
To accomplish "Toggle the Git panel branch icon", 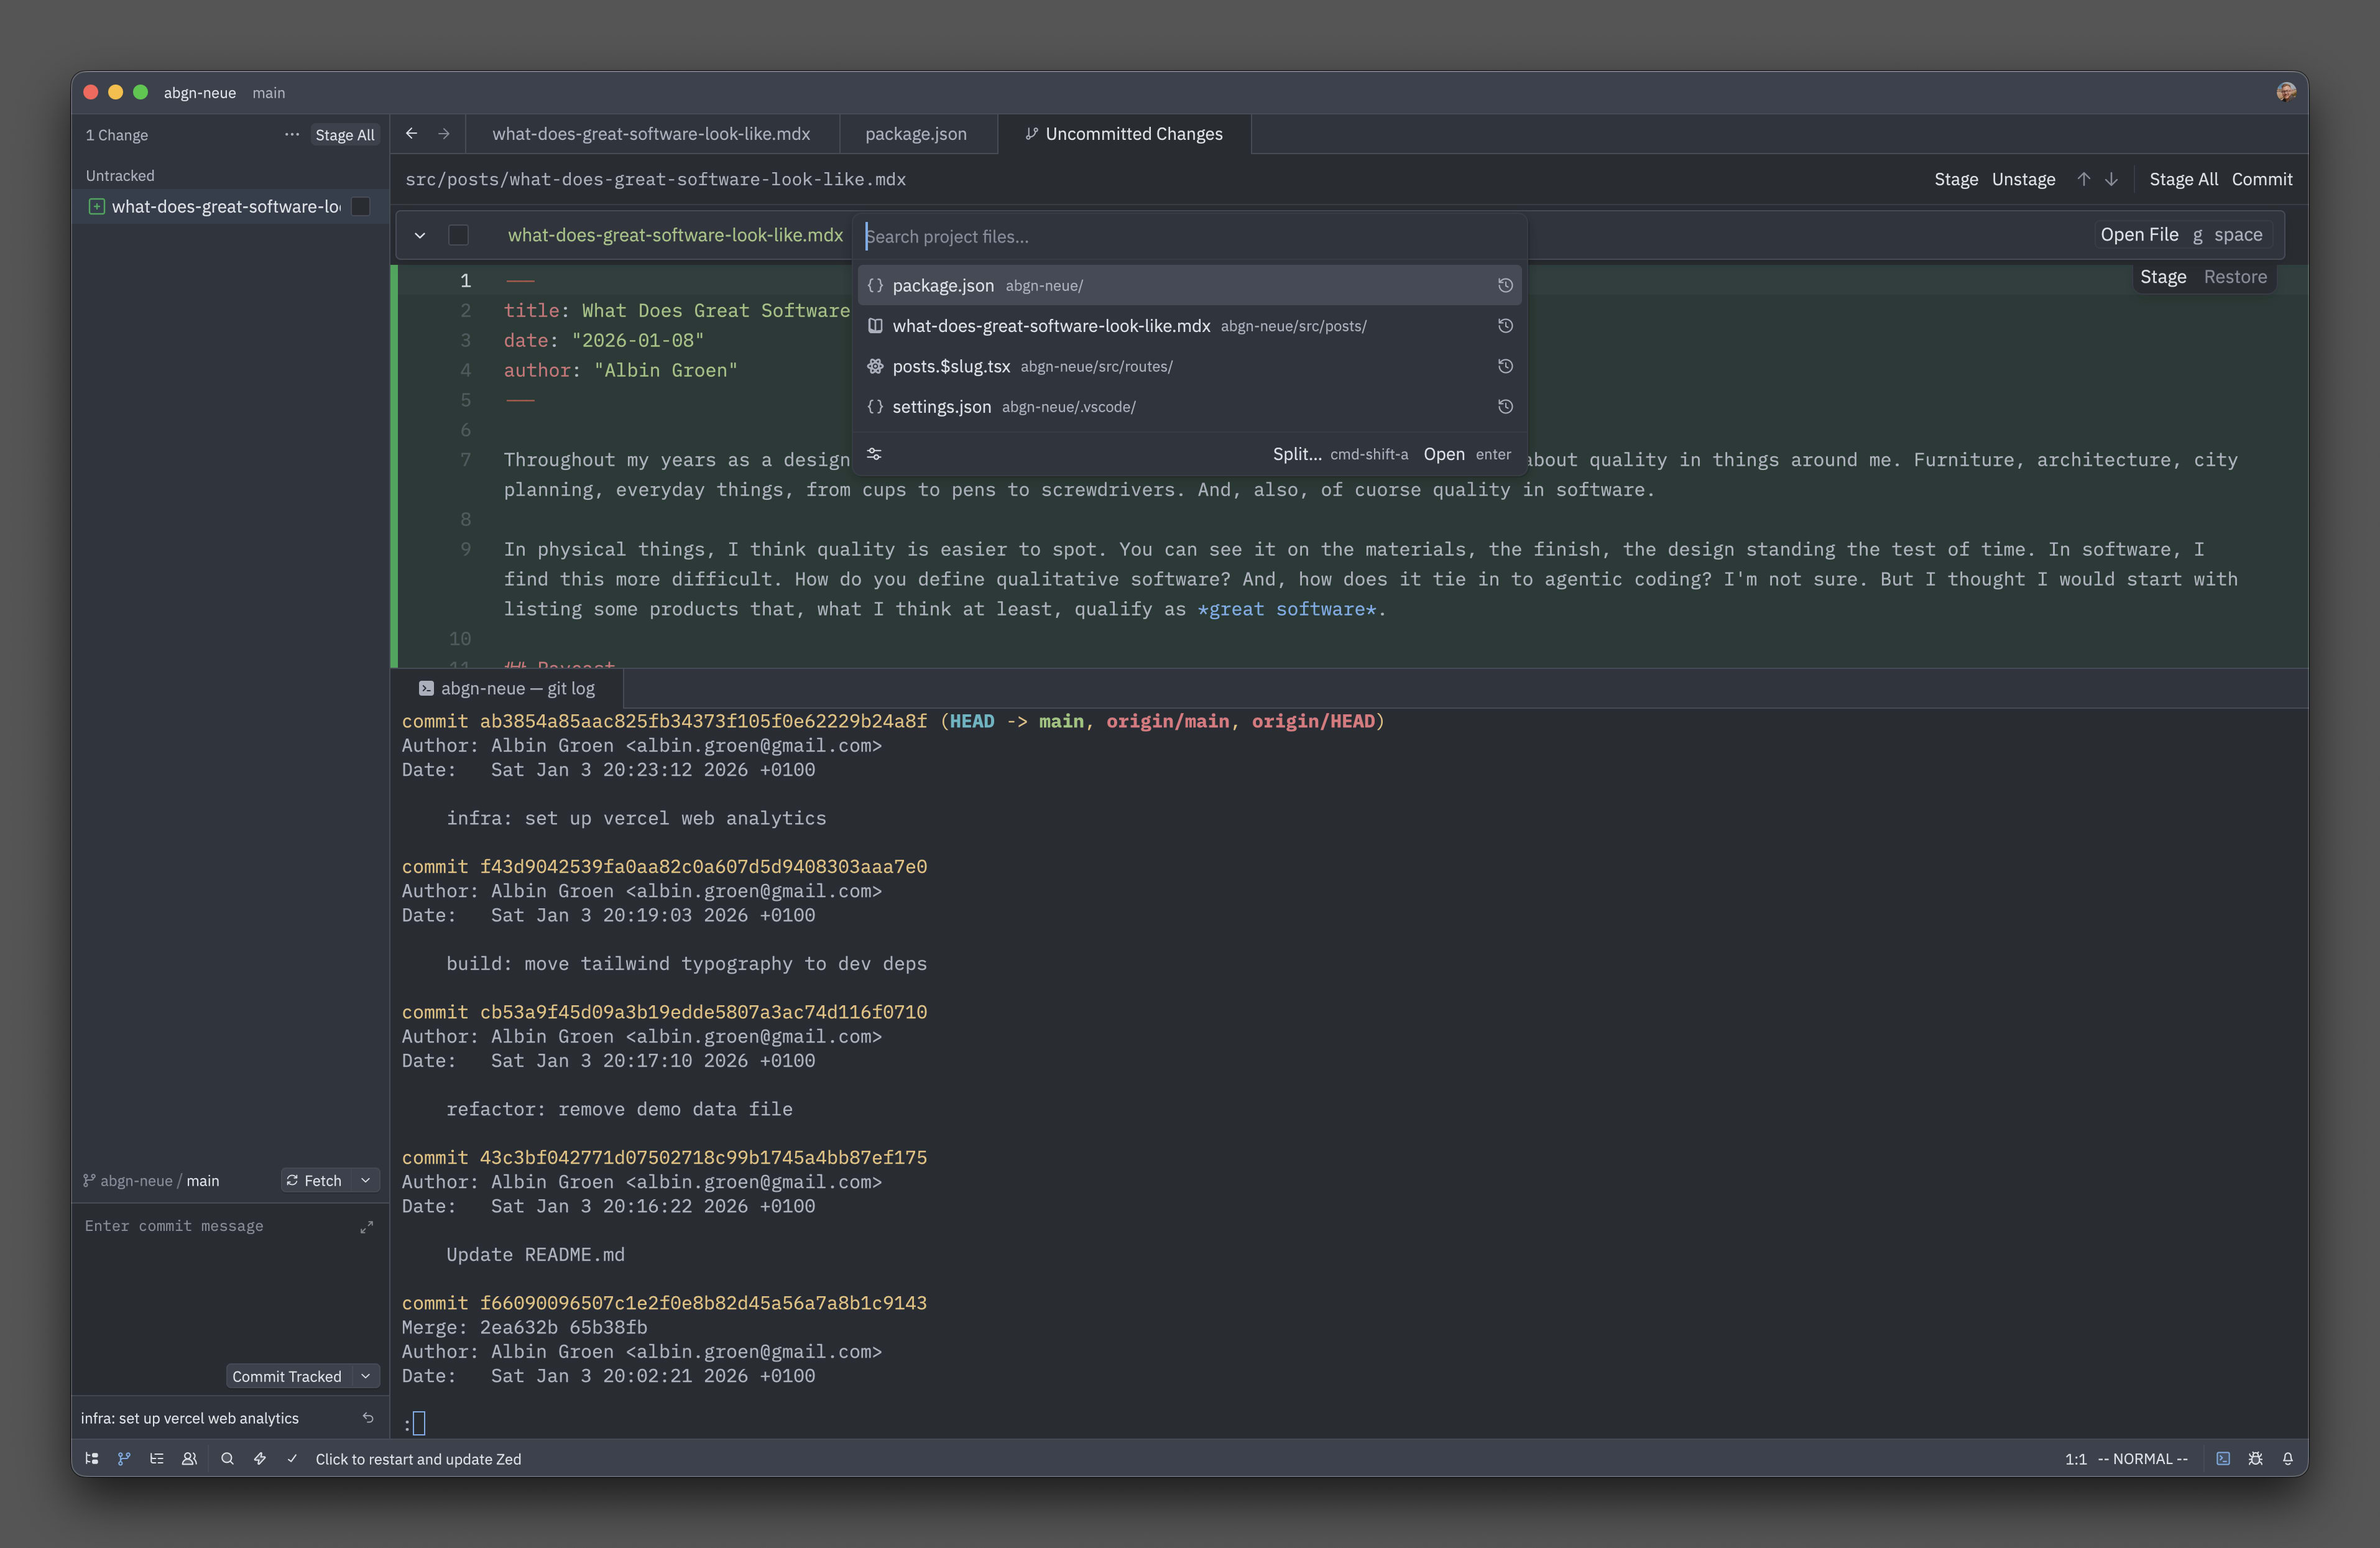I will coord(124,1459).
